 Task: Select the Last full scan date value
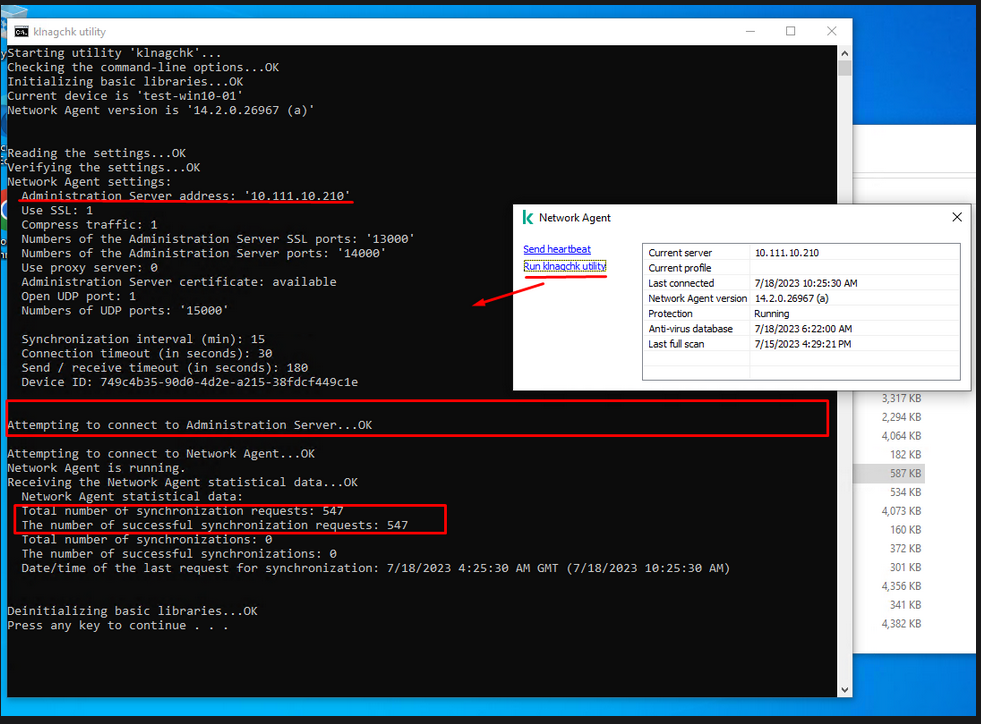803,344
